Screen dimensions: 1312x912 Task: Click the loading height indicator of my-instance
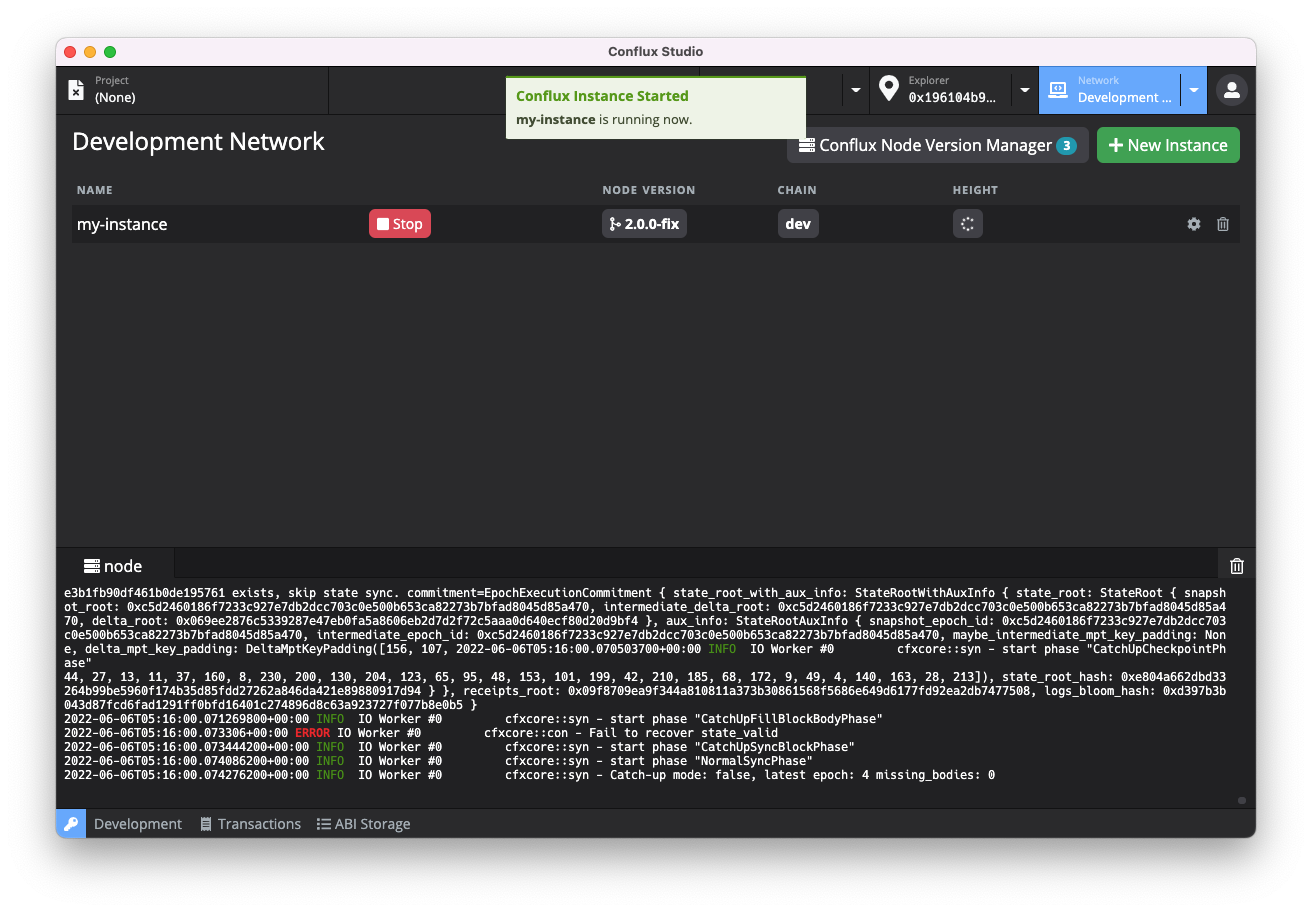967,224
